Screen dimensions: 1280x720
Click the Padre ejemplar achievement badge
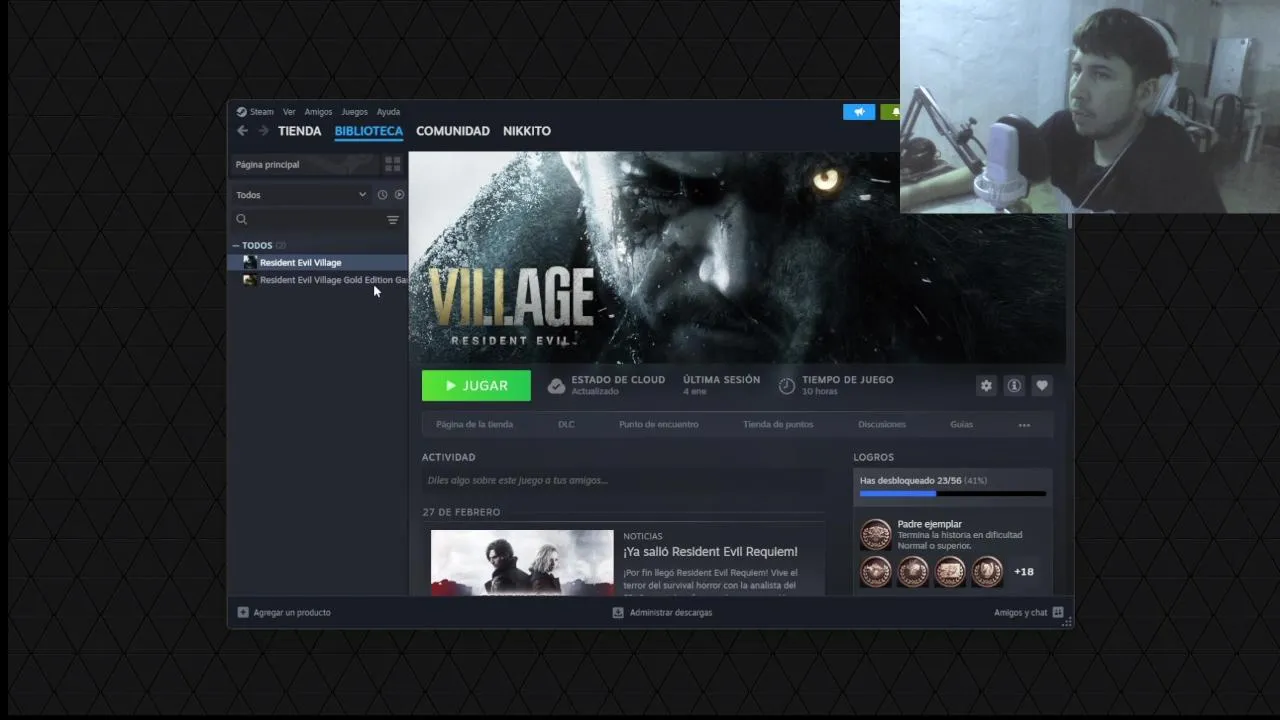(875, 535)
